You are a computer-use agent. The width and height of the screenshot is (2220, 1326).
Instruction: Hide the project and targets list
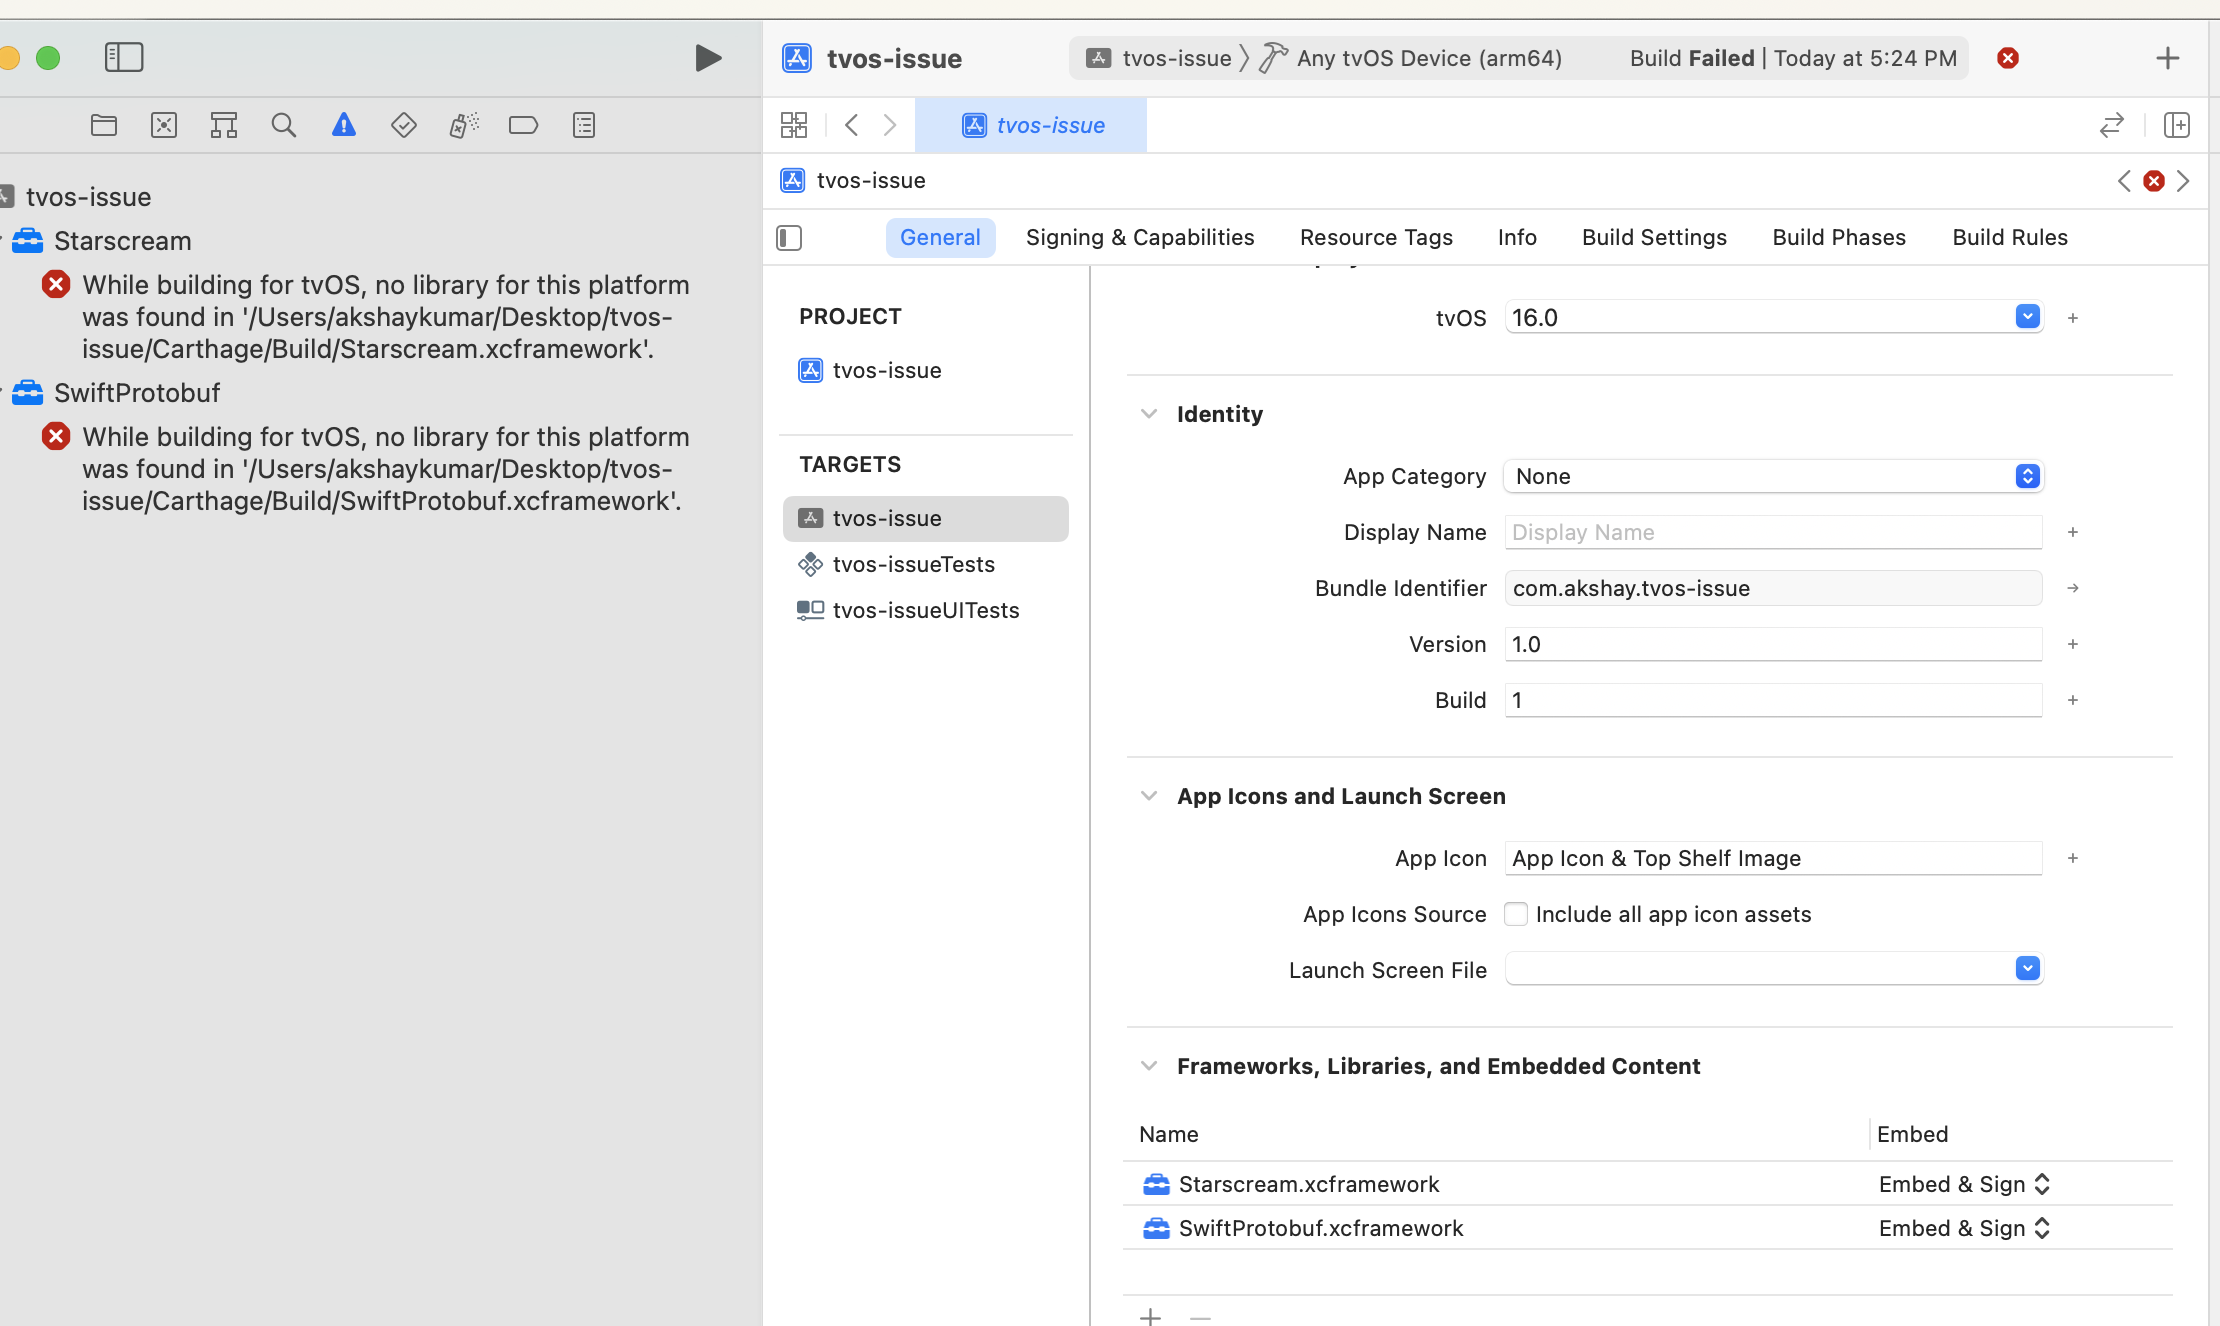789,238
